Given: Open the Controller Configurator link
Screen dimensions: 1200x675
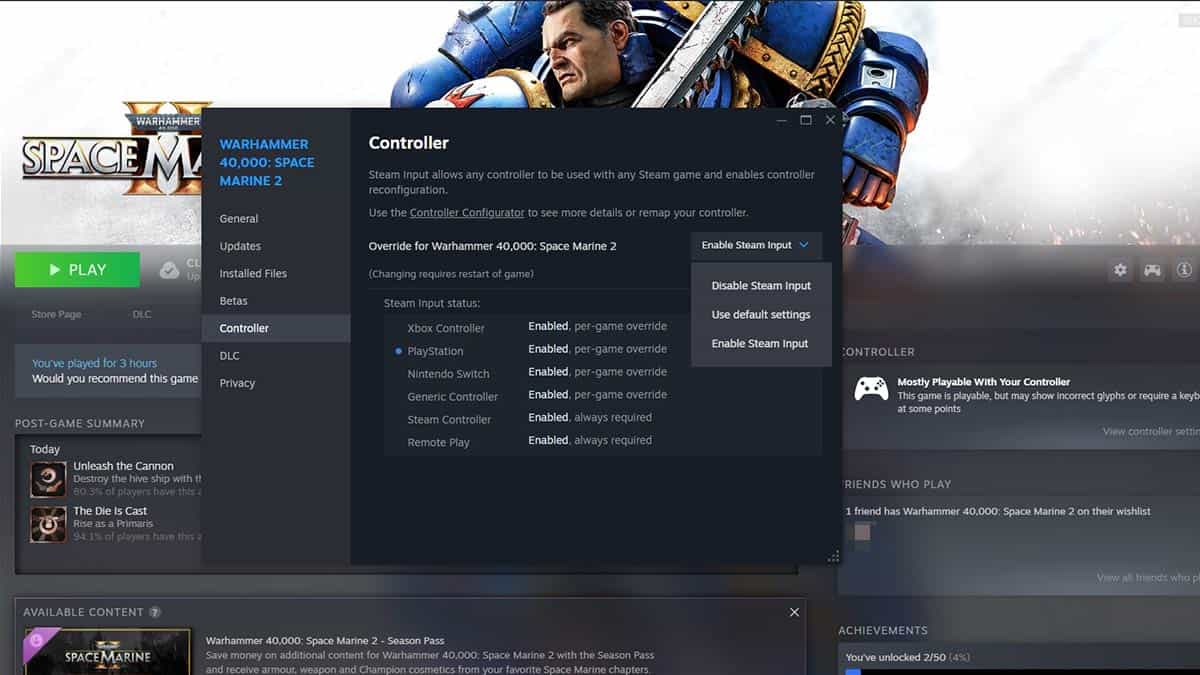Looking at the screenshot, I should click(x=467, y=213).
